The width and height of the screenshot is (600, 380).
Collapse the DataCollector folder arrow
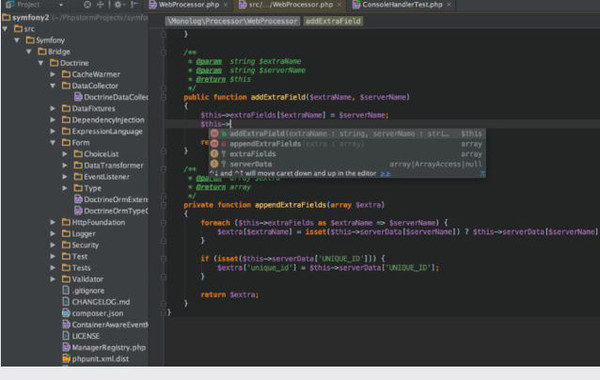pyautogui.click(x=53, y=85)
